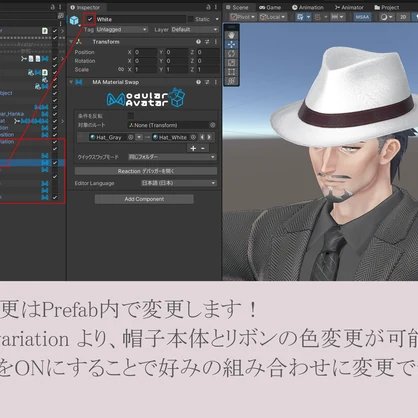Open the Tag Untagged dropdown

click(x=122, y=29)
